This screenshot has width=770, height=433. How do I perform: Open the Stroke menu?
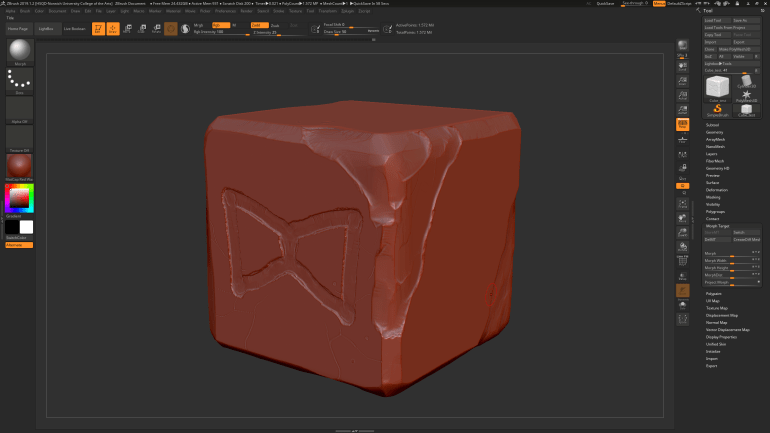[x=278, y=11]
